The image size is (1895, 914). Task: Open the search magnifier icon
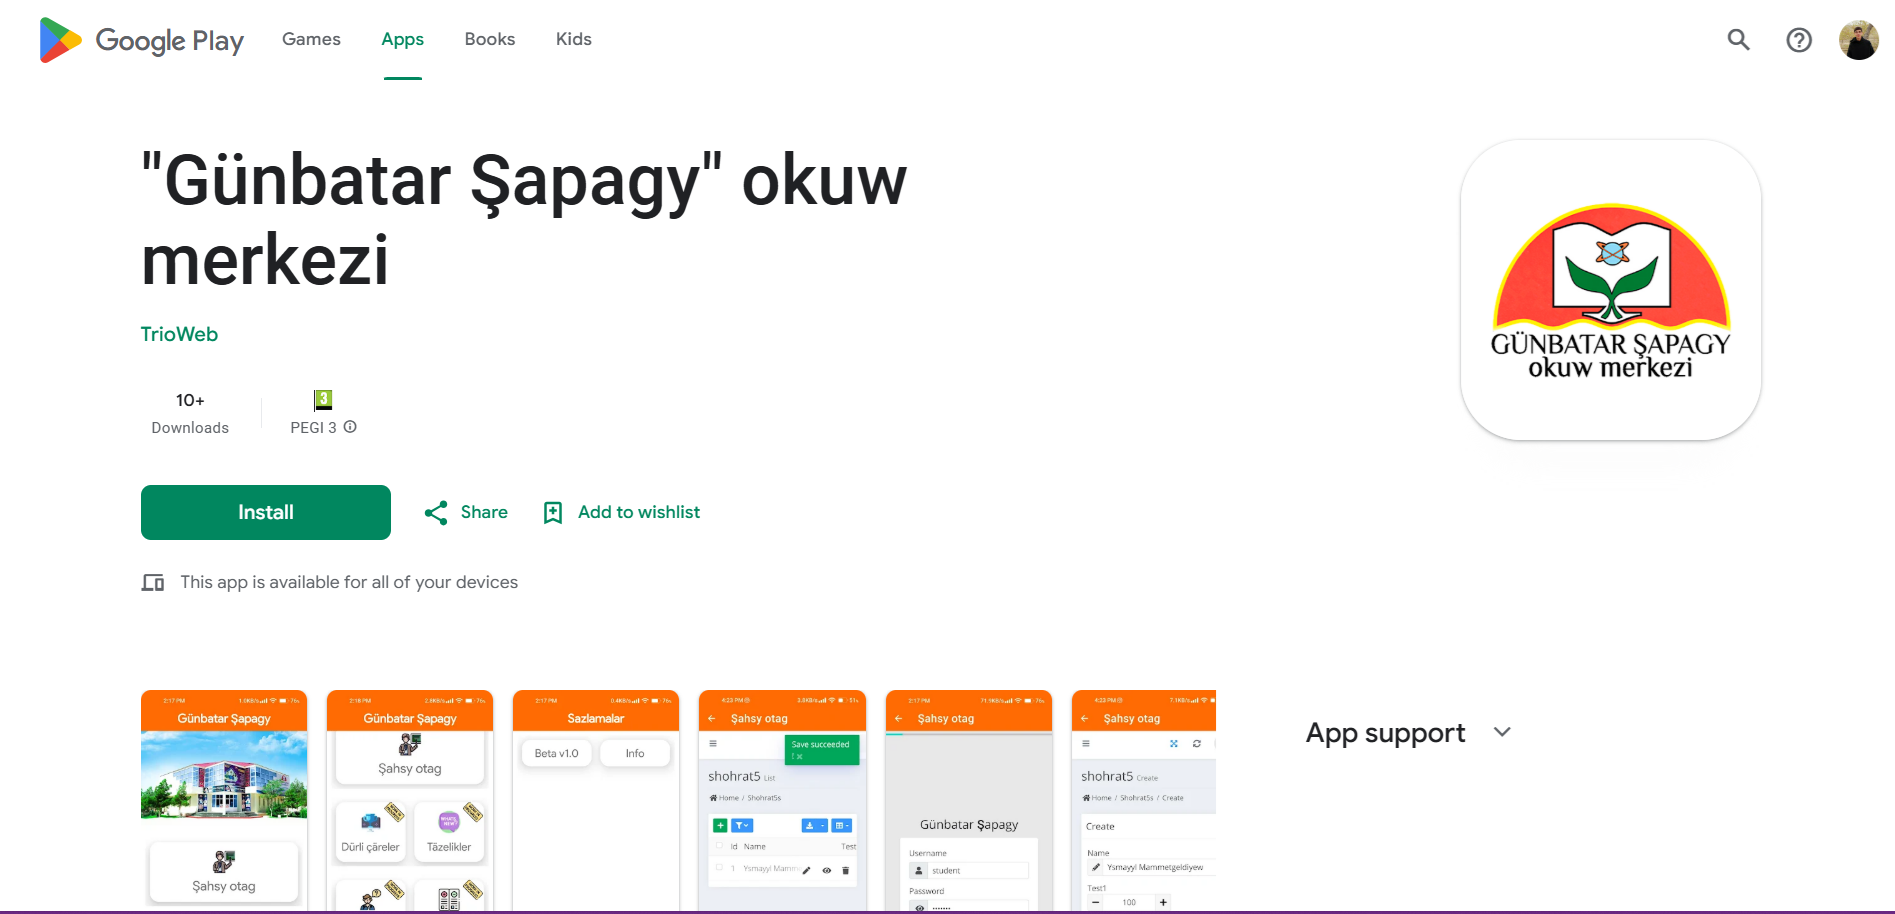click(x=1738, y=40)
